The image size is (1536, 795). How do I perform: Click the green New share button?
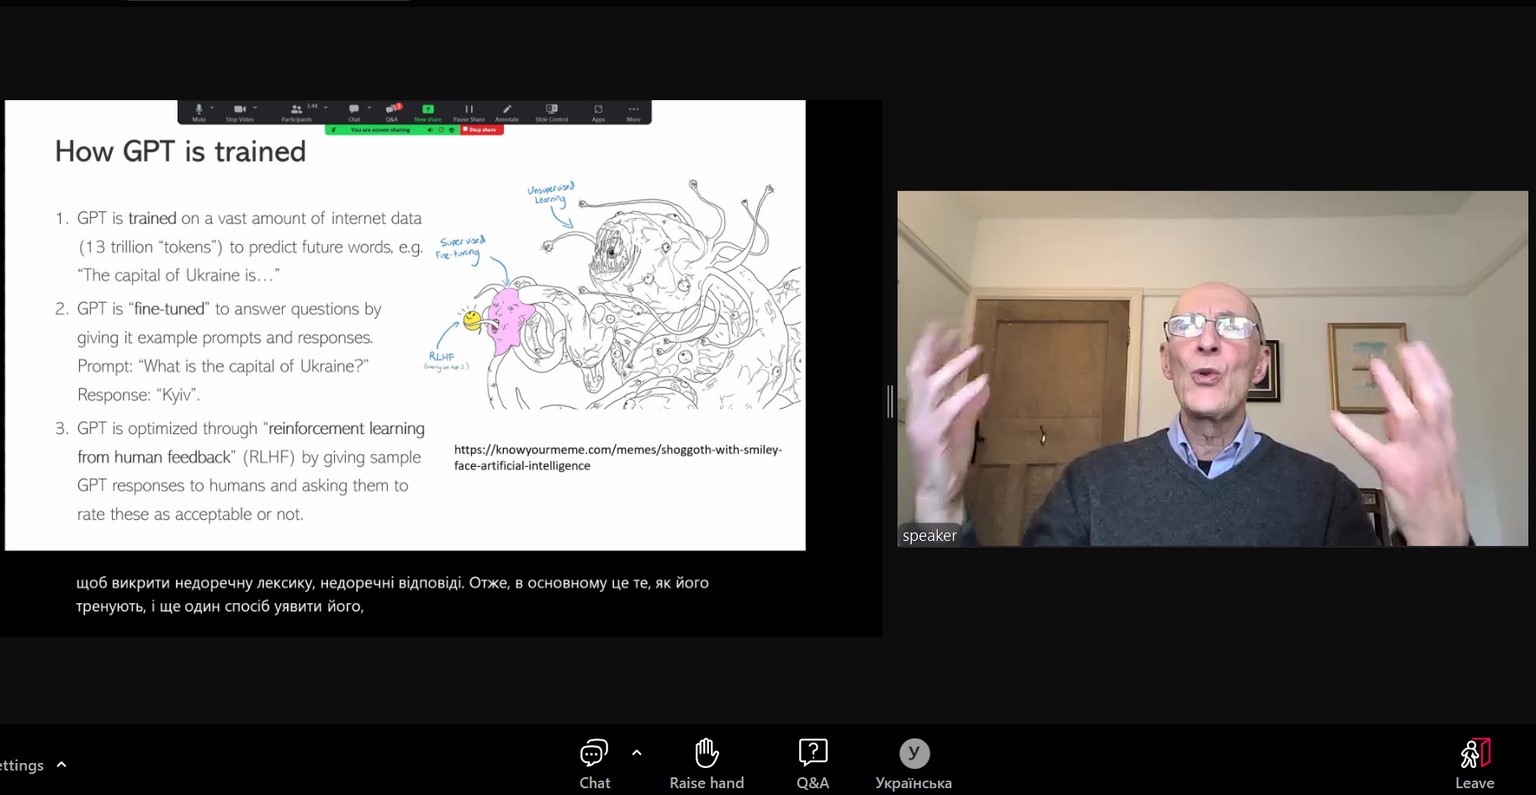tap(428, 111)
